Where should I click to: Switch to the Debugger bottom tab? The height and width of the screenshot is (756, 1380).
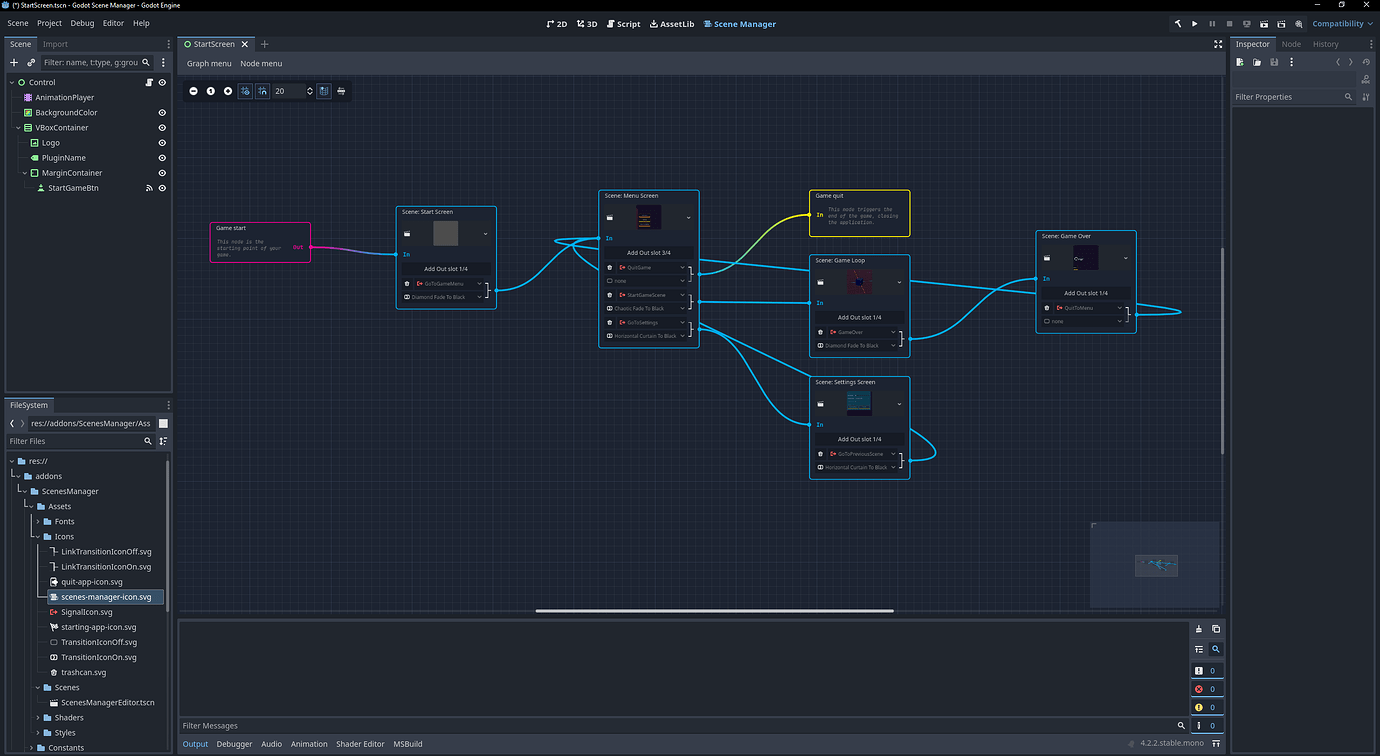click(234, 744)
